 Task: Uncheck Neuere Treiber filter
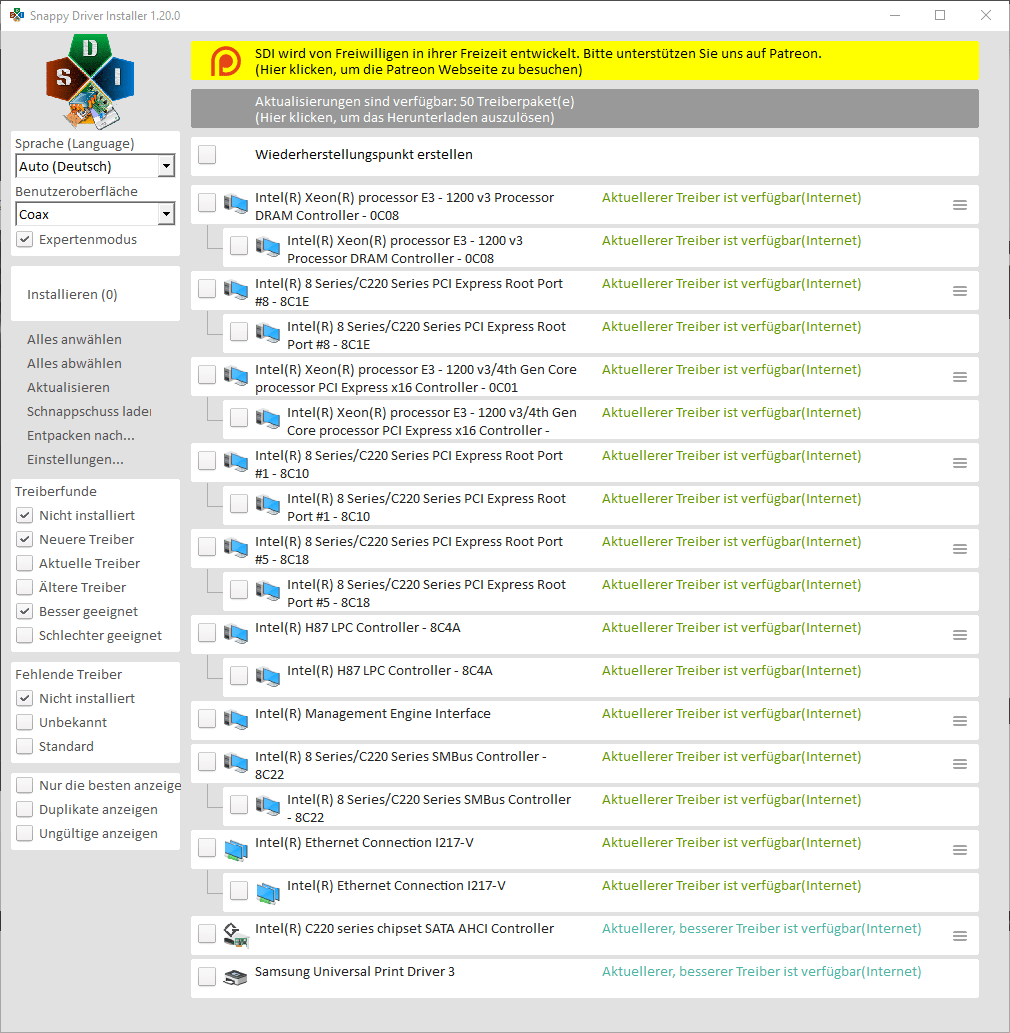tap(24, 539)
